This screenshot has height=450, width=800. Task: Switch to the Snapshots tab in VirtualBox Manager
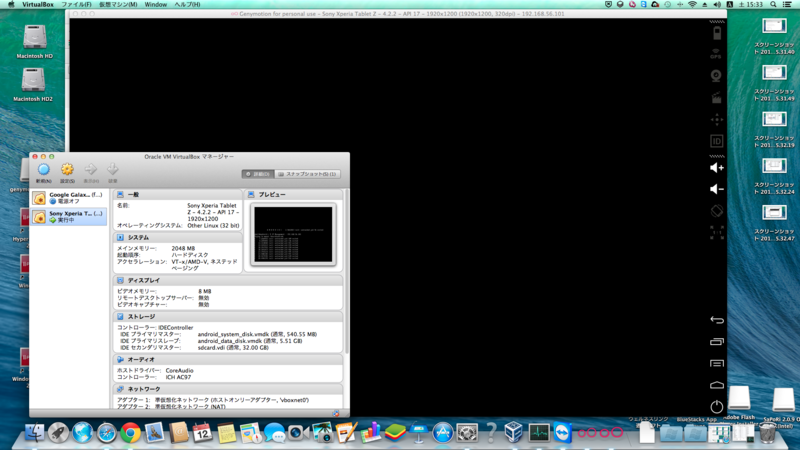(307, 174)
